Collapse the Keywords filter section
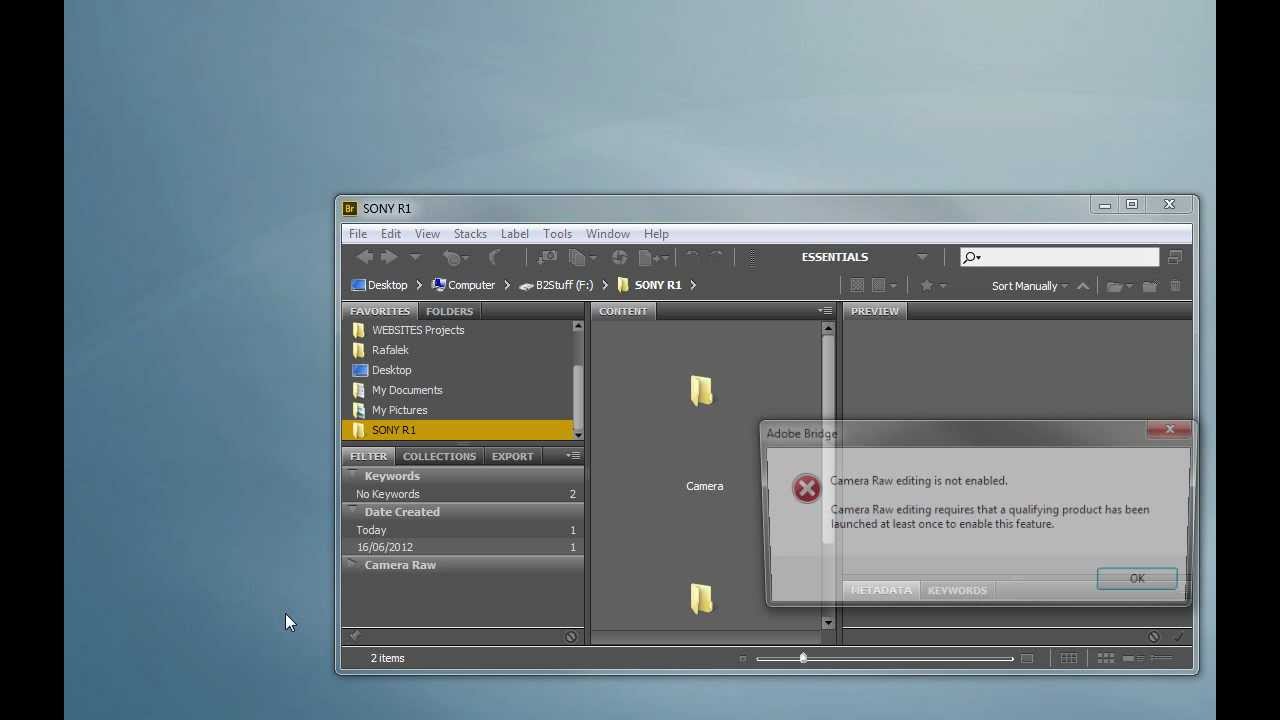The image size is (1280, 720). pos(352,476)
